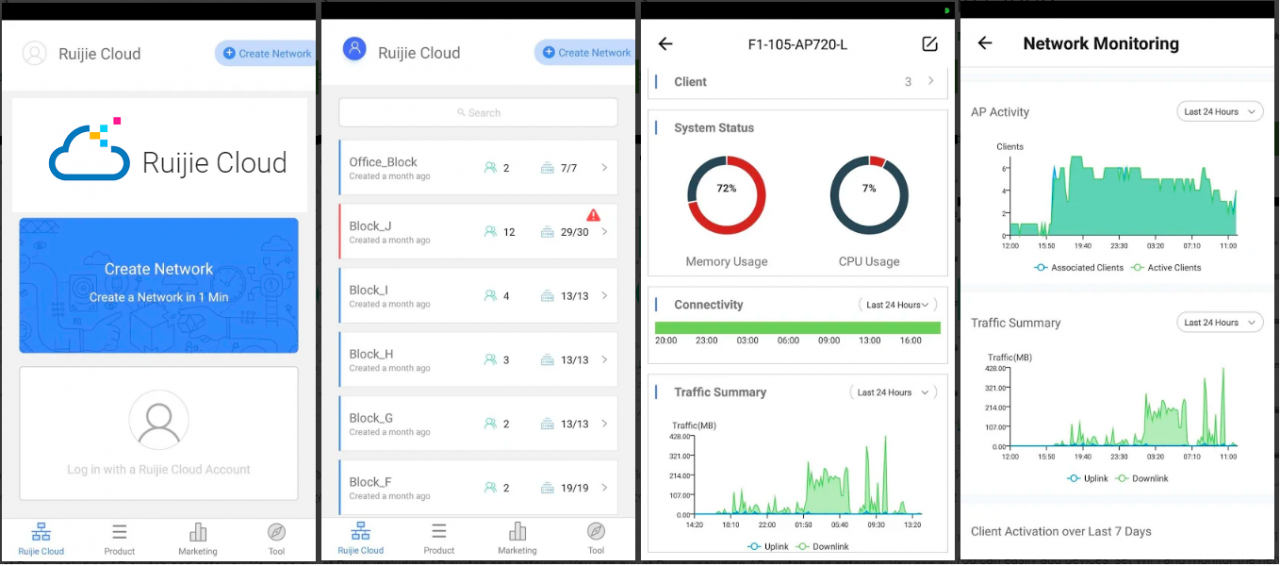The height and width of the screenshot is (566, 1280).
Task: Toggle Downlink legend in Network Monitoring chart
Action: (x=1142, y=479)
